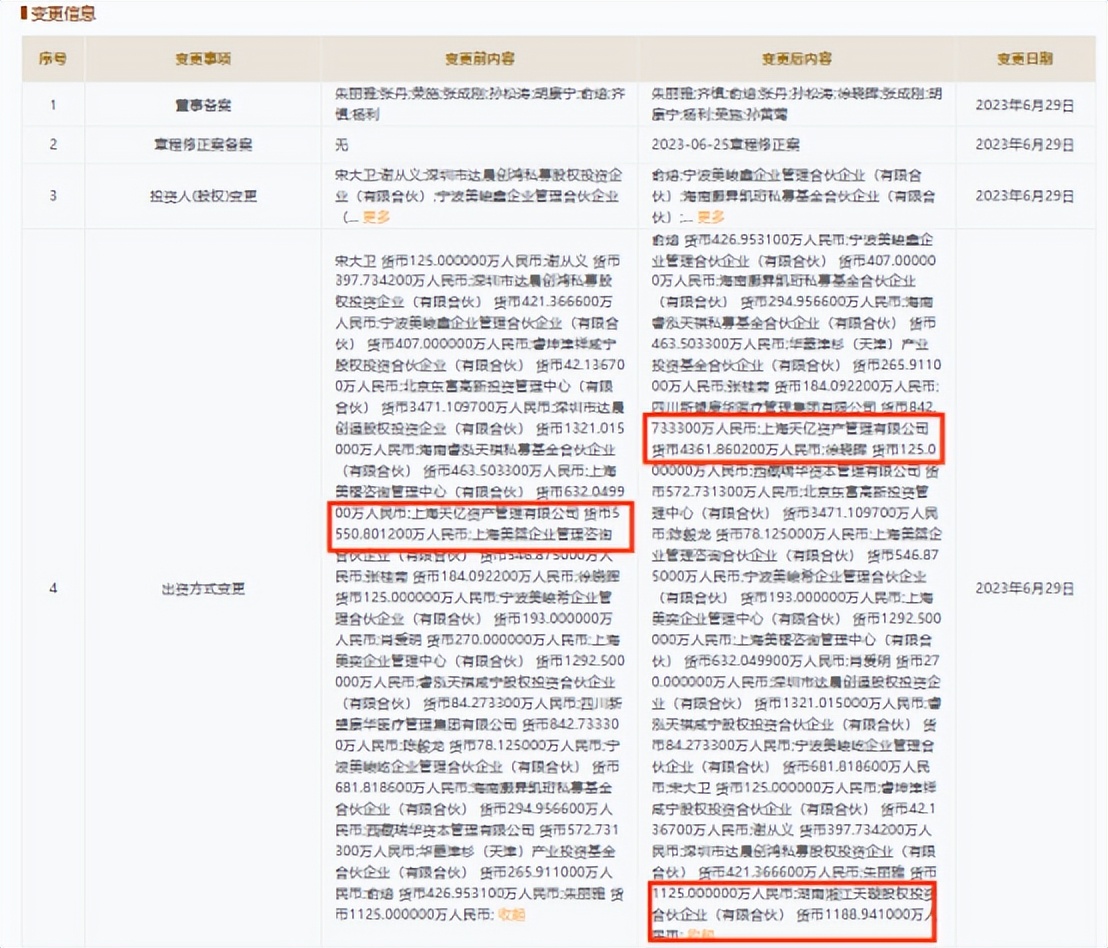This screenshot has width=1108, height=948.
Task: Click the 章程修正案备案 cell in row 2
Action: pos(202,144)
